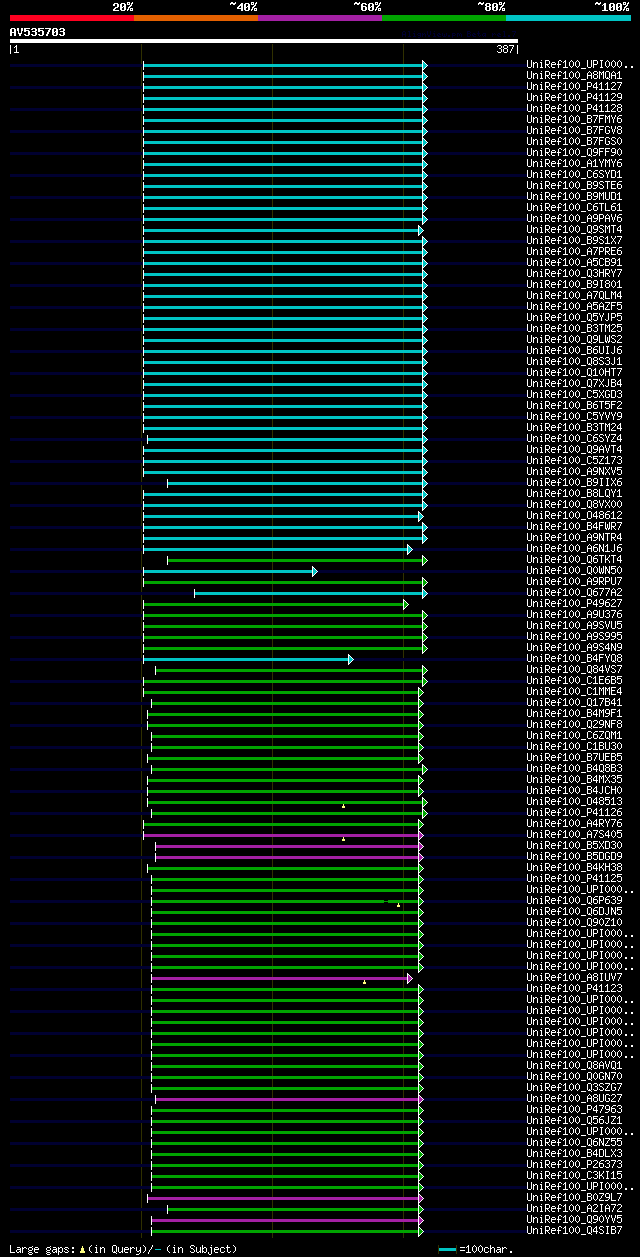The image size is (640, 1257).
Task: Select the label UniRef100_C6SYD1
Action: [574, 175]
